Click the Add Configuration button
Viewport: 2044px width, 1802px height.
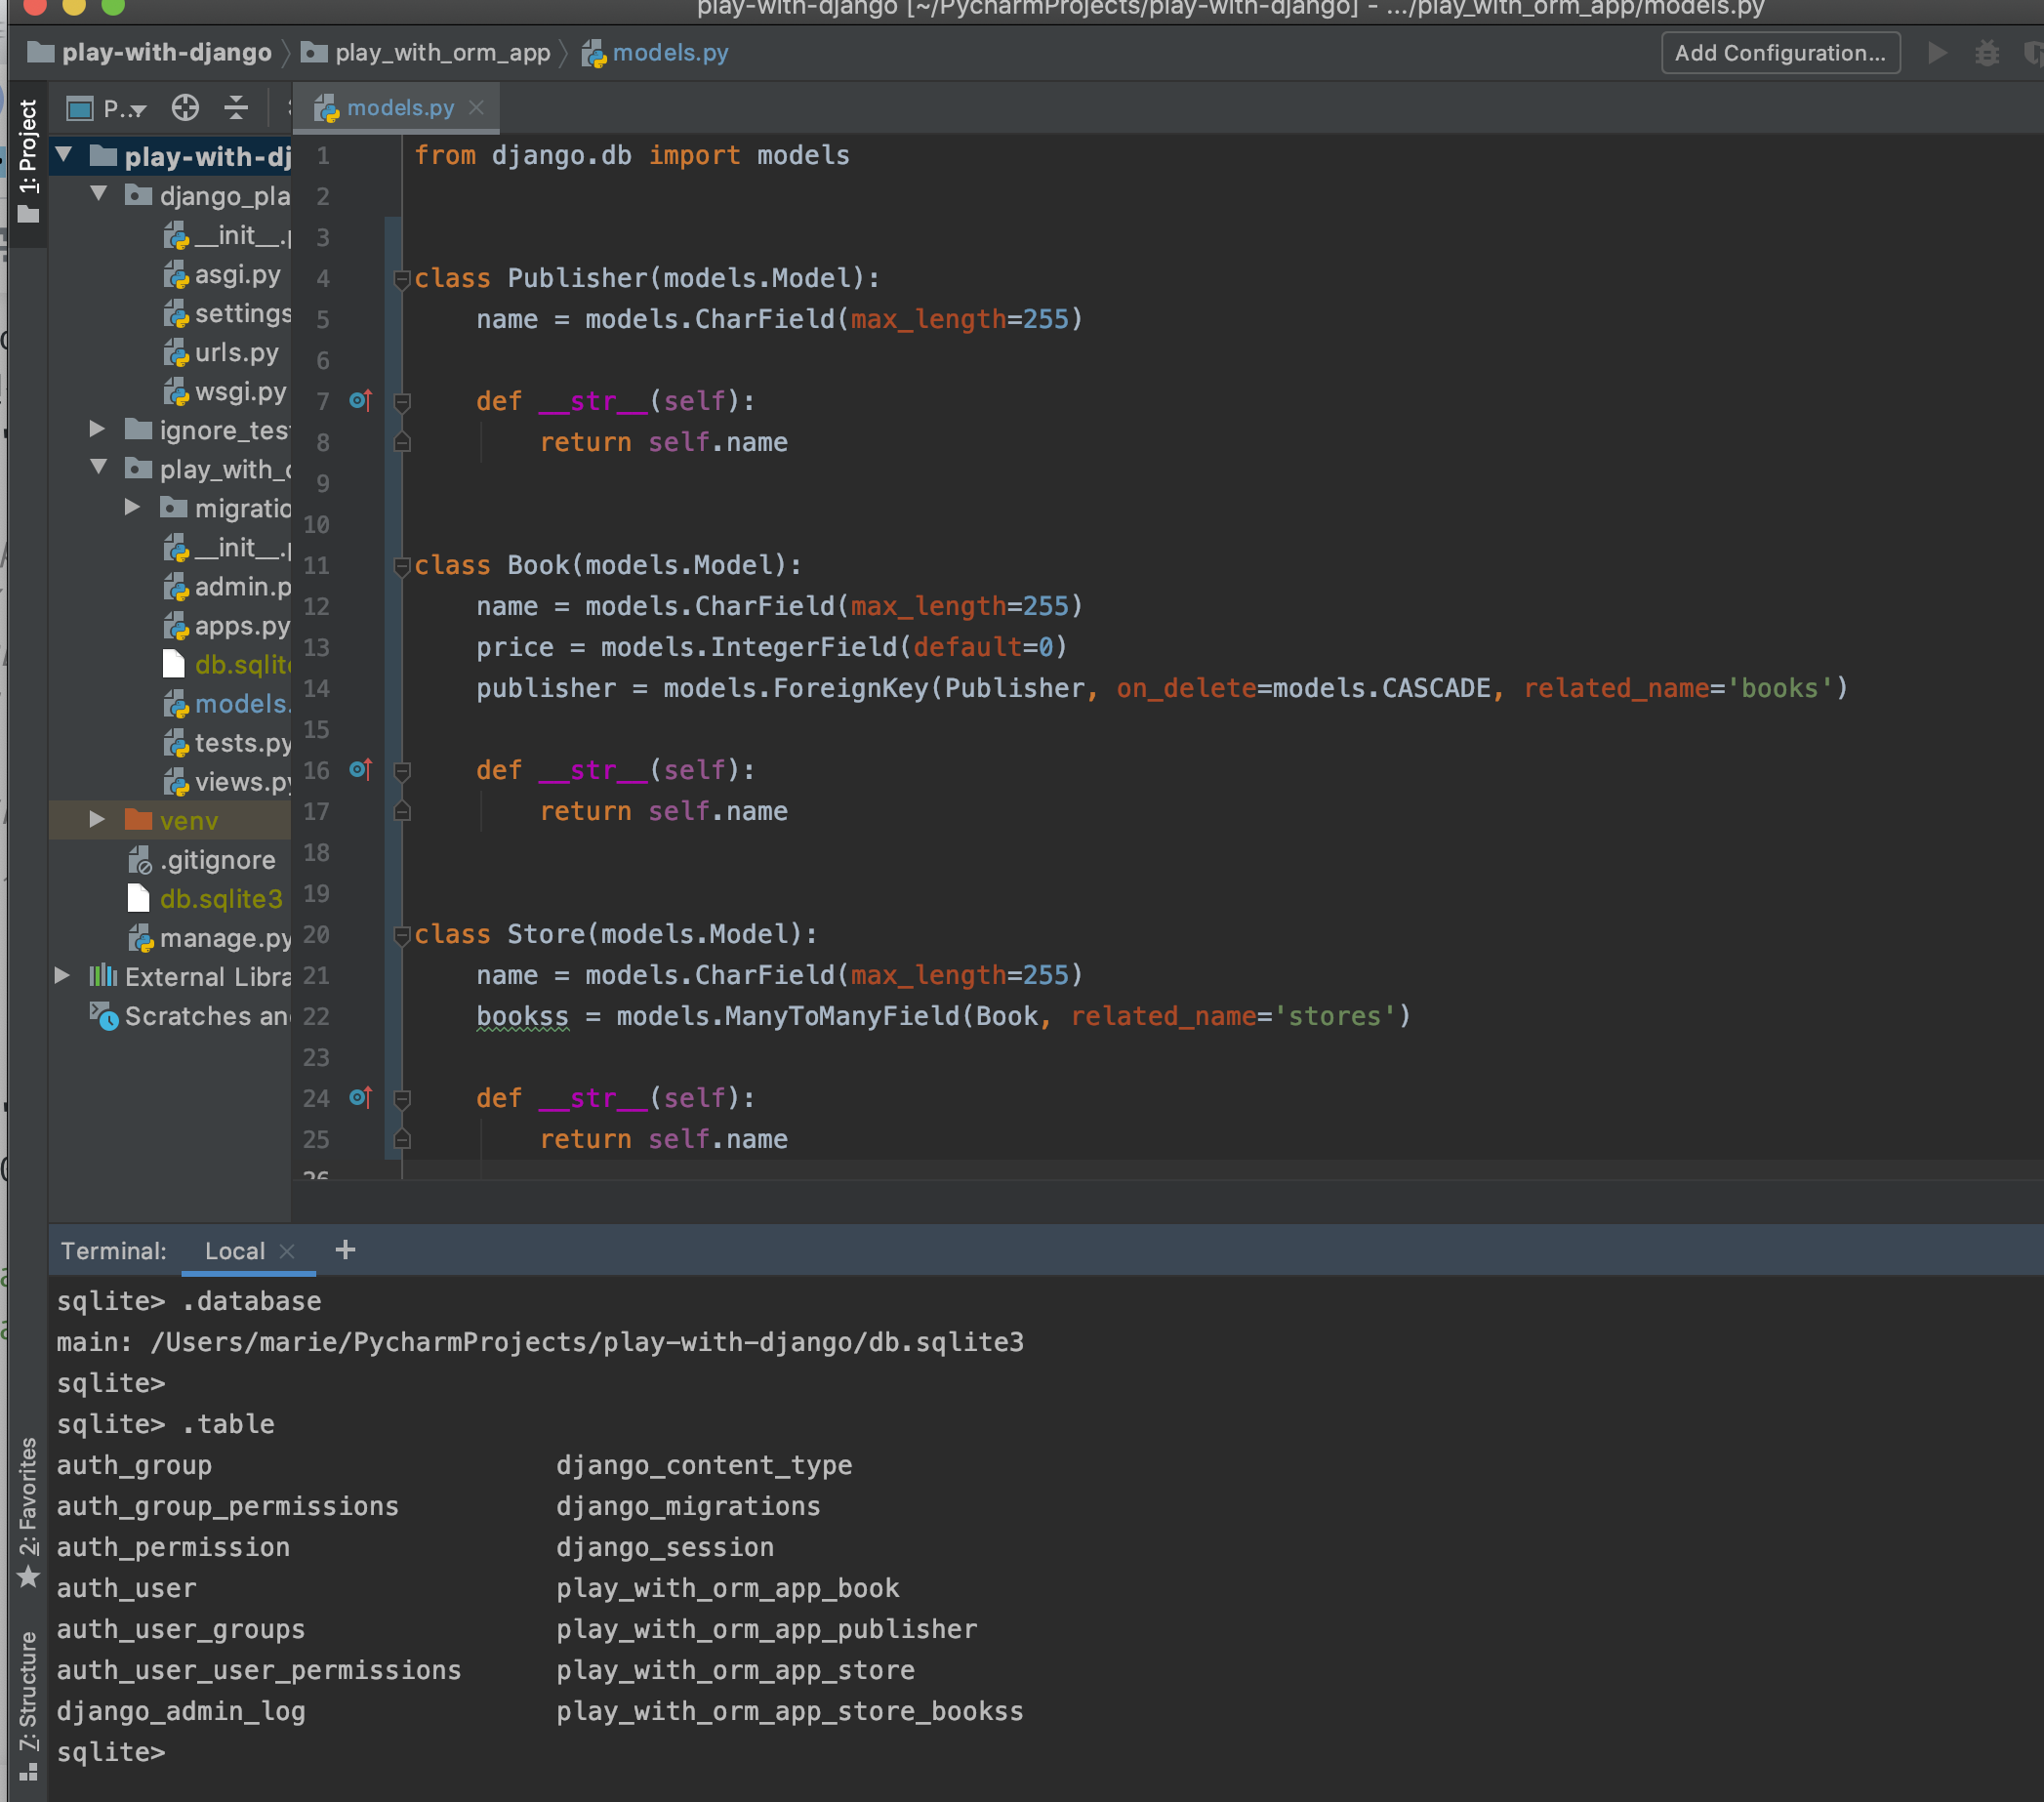click(x=1780, y=52)
